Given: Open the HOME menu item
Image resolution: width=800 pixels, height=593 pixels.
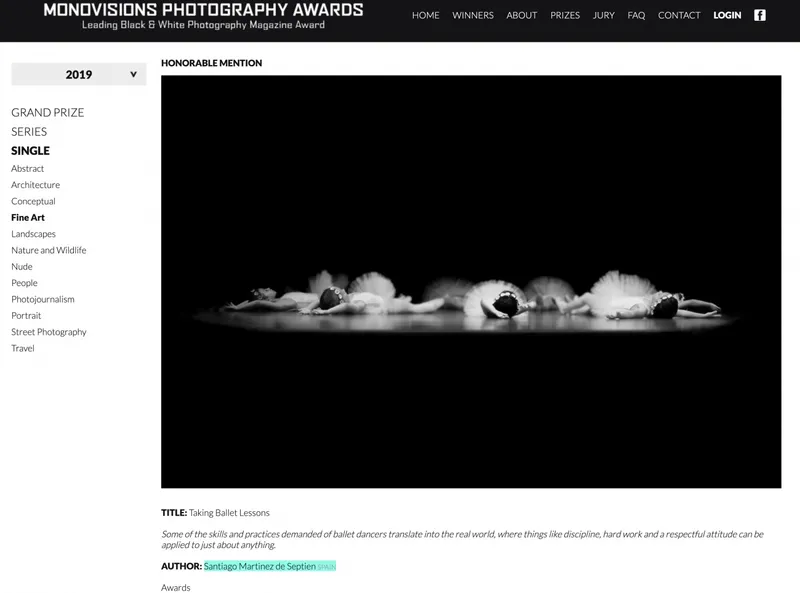Looking at the screenshot, I should pyautogui.click(x=426, y=15).
